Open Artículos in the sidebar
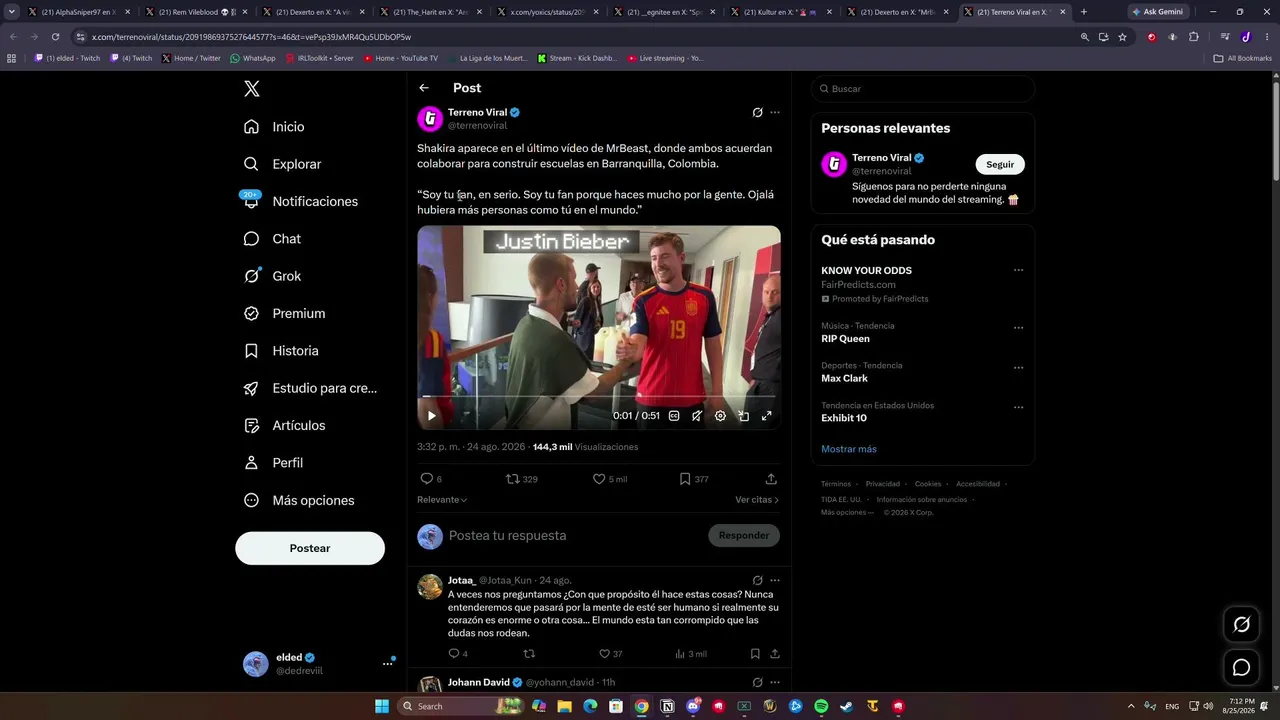 tap(285, 425)
